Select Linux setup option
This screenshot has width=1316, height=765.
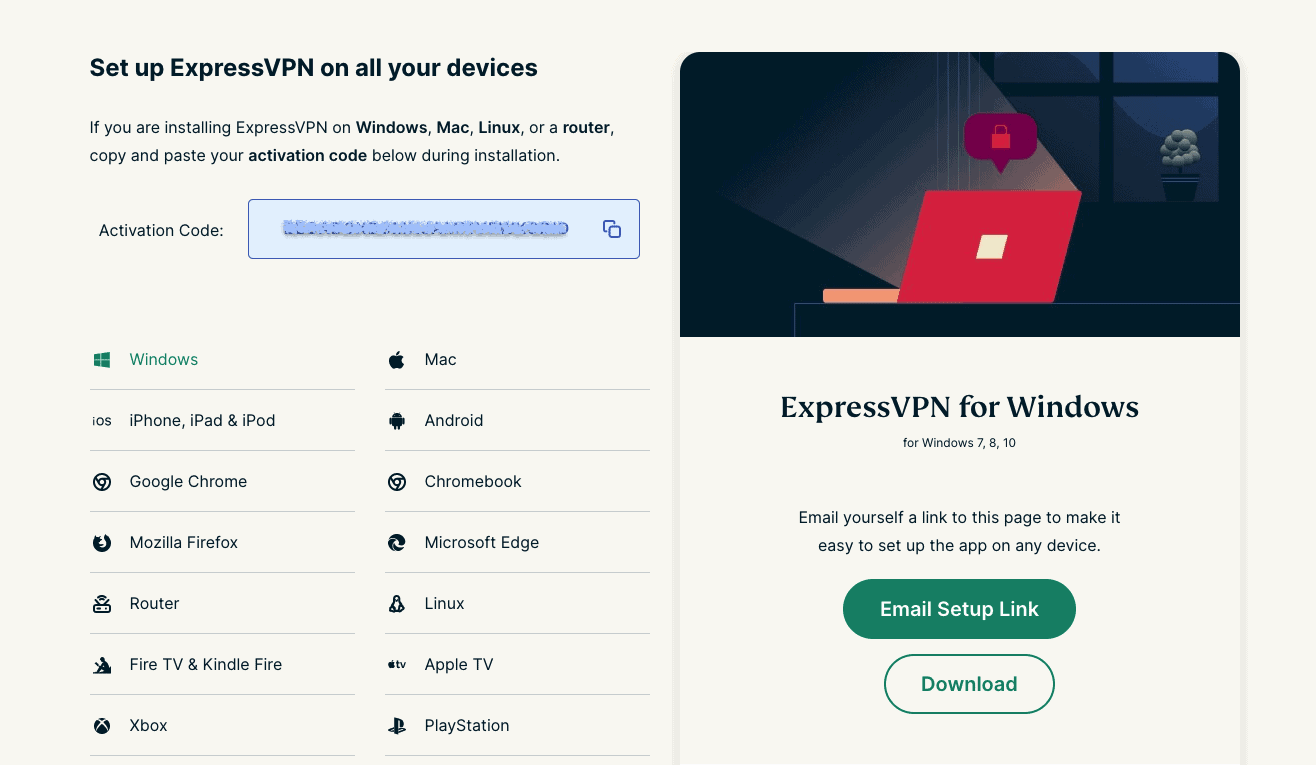tap(517, 604)
